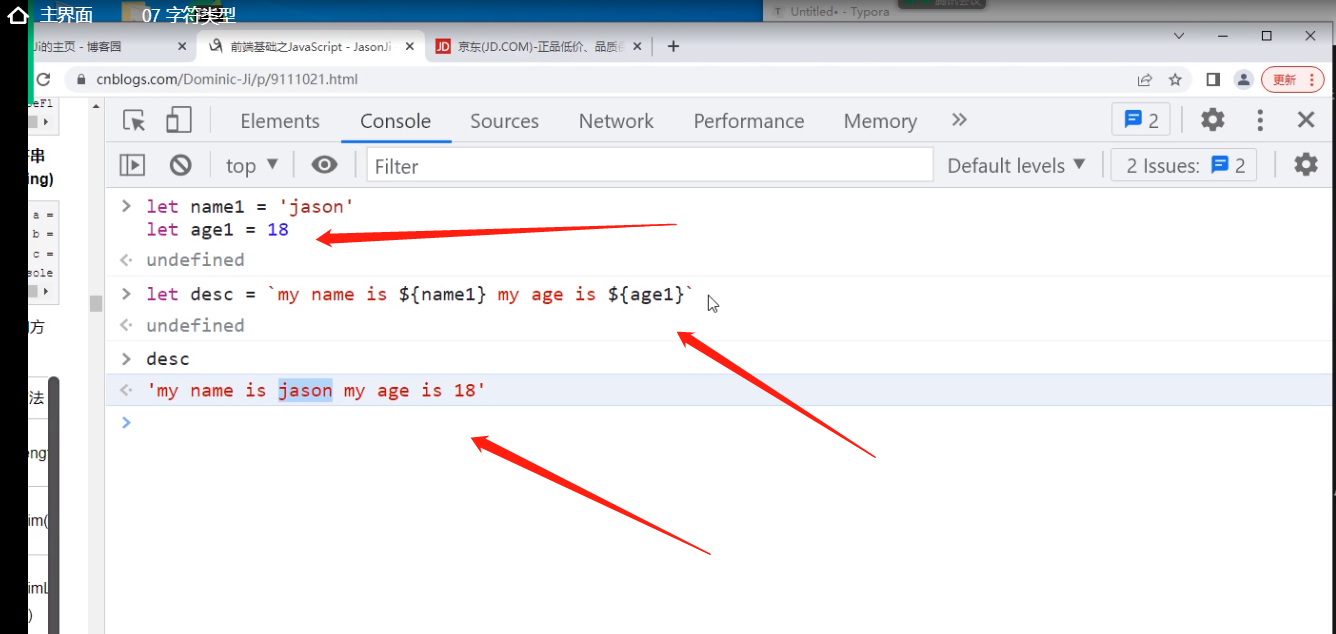Click the cnblogs.com address bar URL
Screen dimensions: 1336x634
tap(227, 79)
